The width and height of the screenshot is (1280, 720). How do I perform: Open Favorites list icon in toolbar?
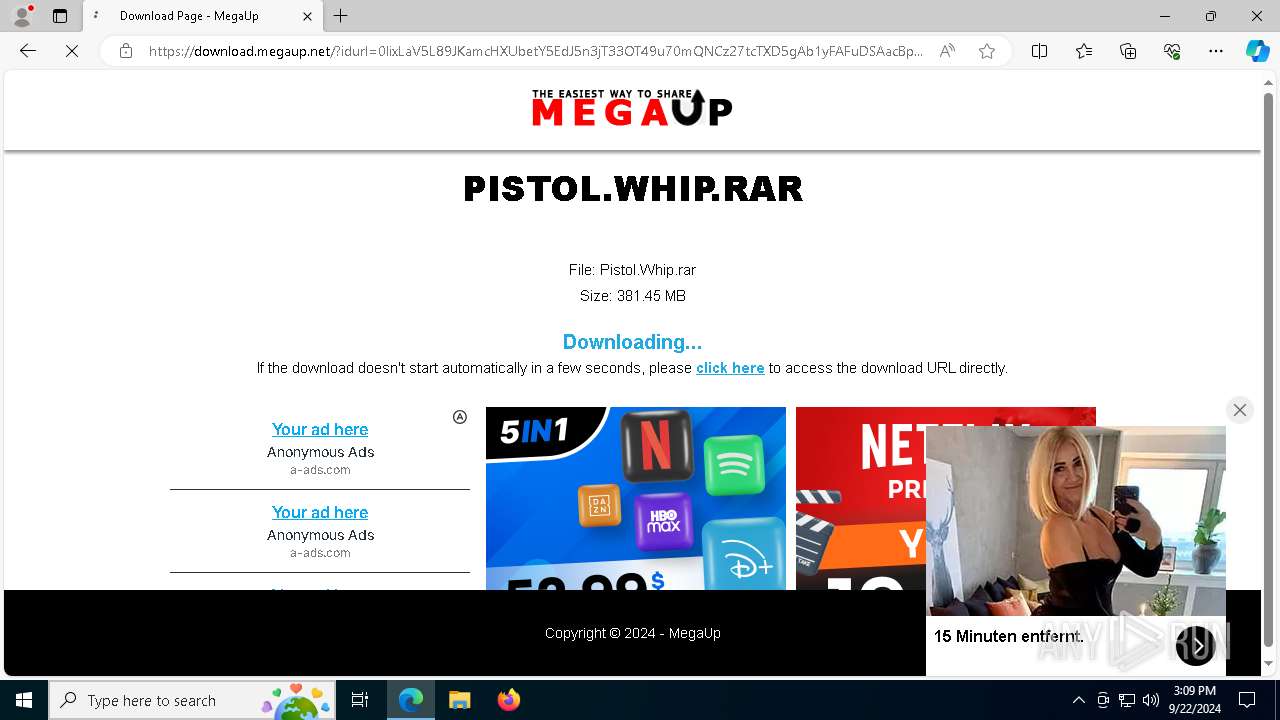coord(1084,51)
